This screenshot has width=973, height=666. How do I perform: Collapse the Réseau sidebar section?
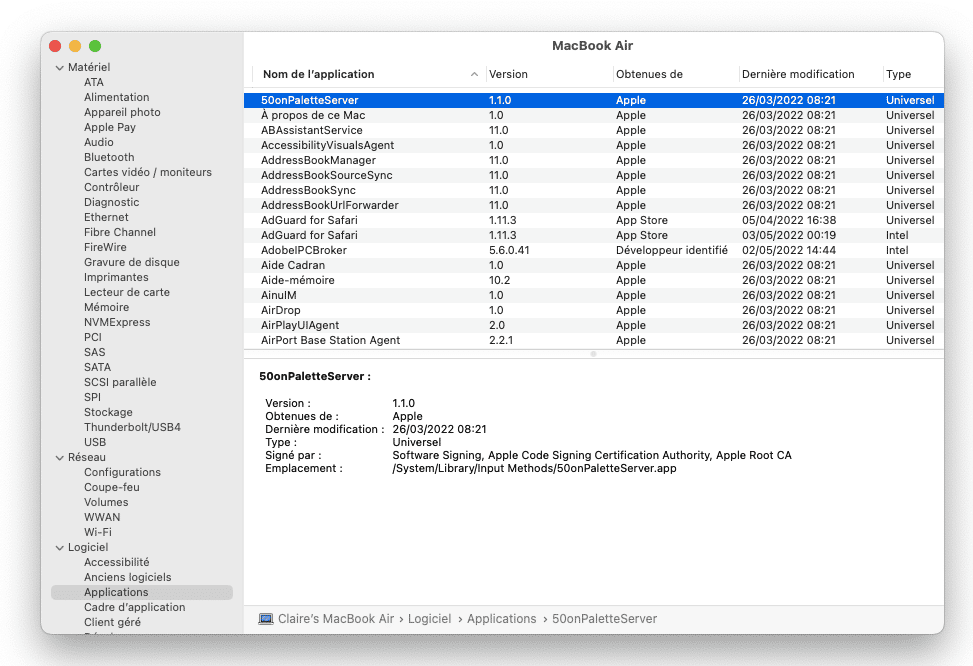(x=59, y=457)
